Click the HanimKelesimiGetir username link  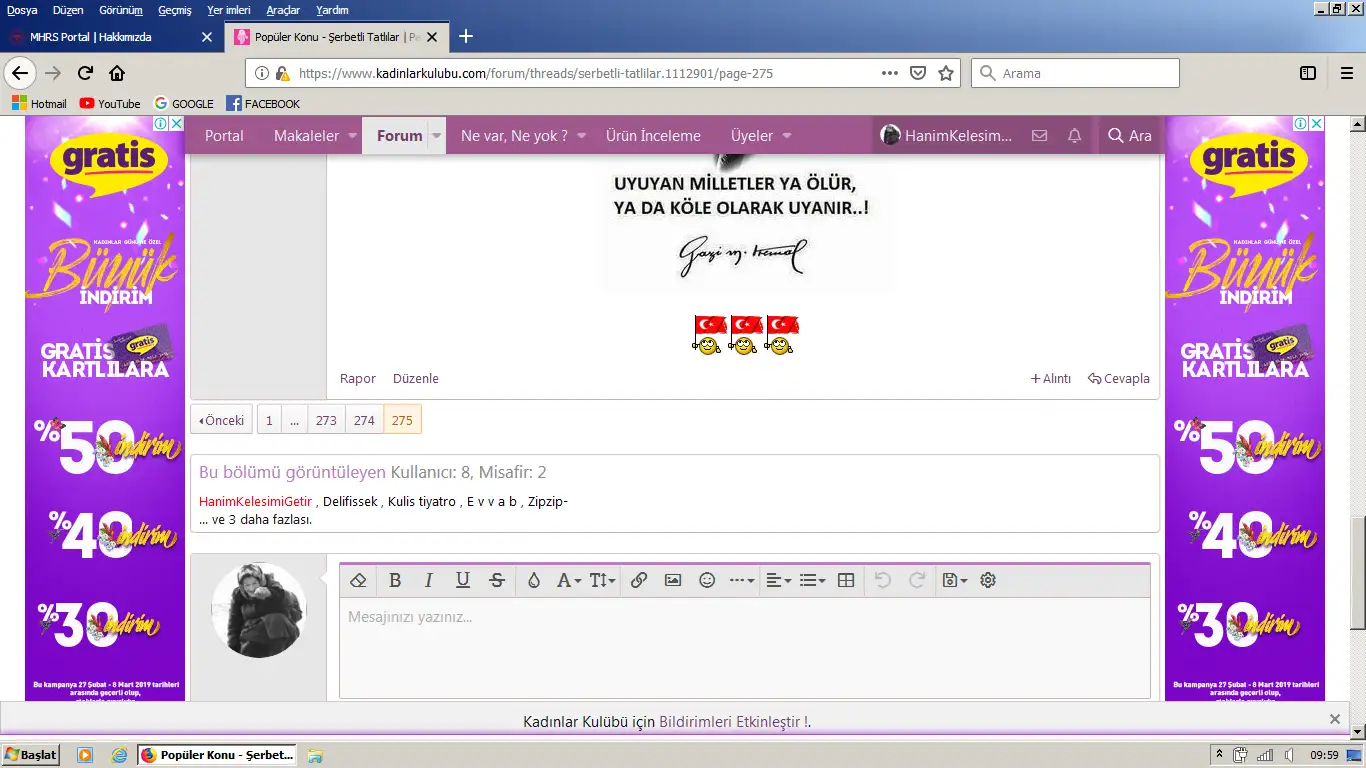[x=256, y=502]
